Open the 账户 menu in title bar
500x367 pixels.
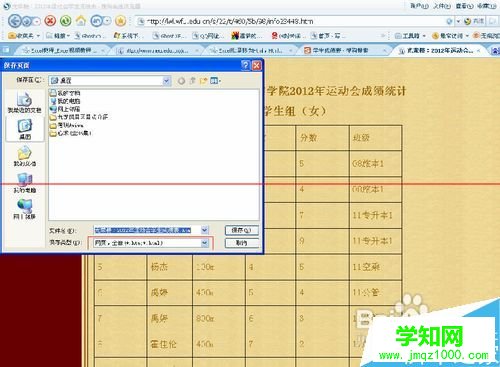419,6
